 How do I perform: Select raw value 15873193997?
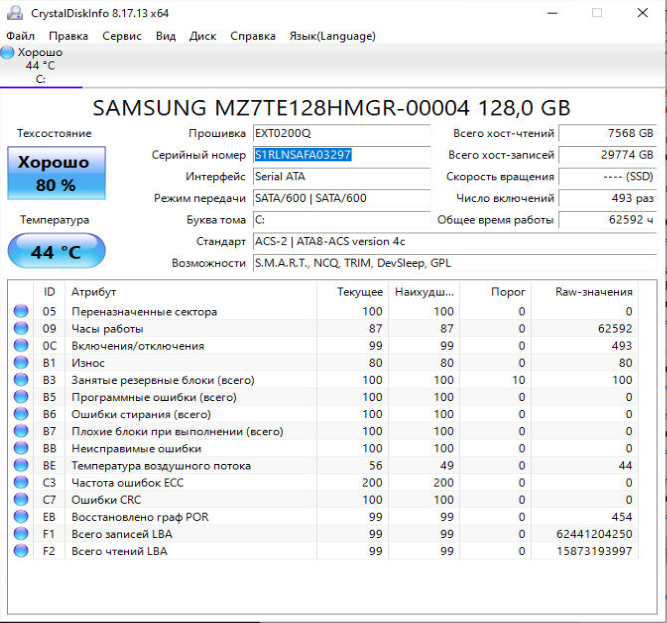[594, 551]
